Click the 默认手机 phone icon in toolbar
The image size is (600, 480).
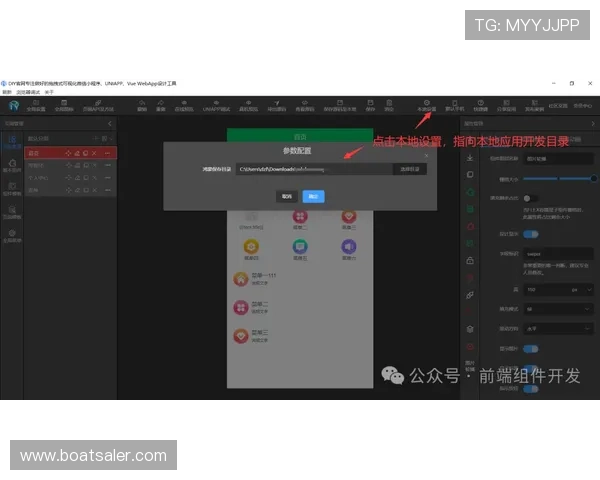(453, 102)
